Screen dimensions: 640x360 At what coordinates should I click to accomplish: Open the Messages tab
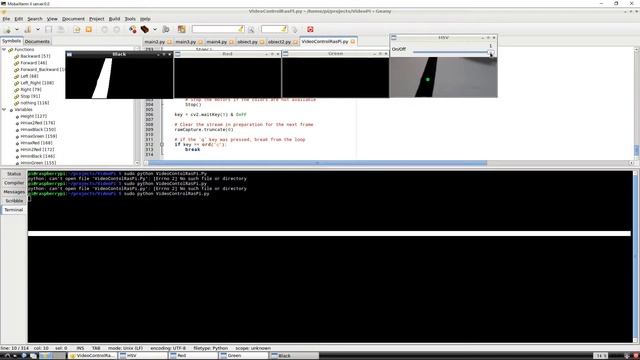pos(14,192)
